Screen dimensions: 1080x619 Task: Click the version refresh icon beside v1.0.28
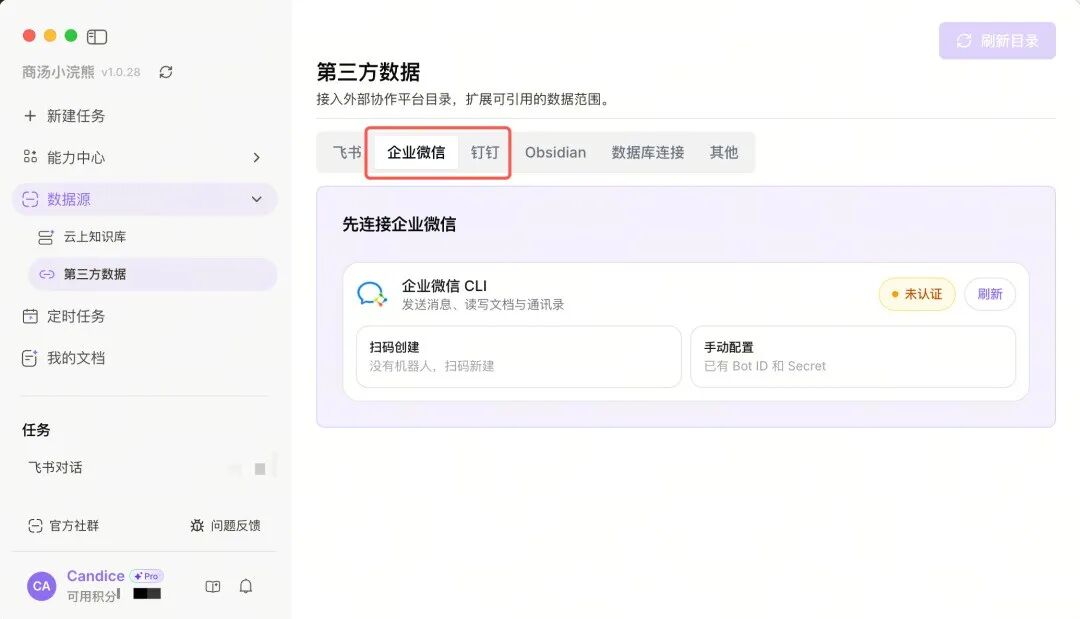pyautogui.click(x=166, y=72)
